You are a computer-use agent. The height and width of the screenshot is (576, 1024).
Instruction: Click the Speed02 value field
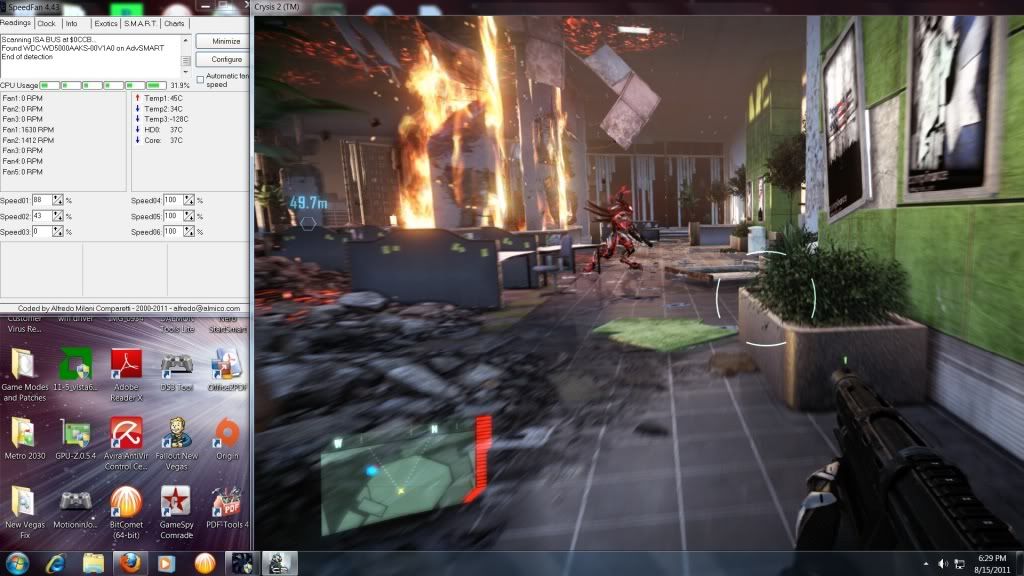point(42,216)
